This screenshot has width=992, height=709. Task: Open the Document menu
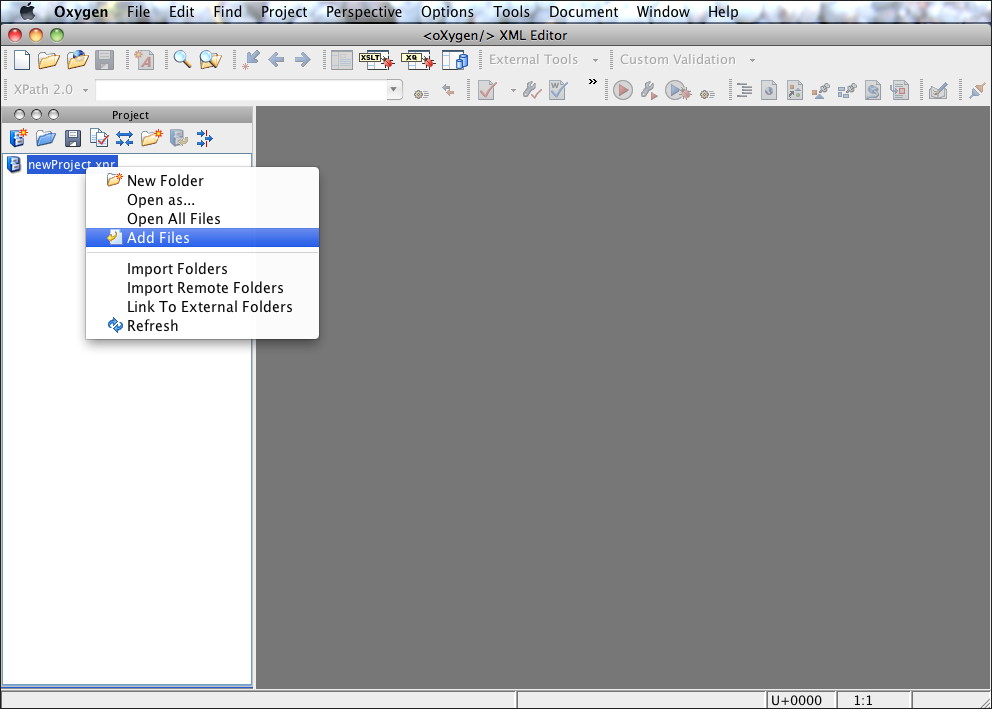pos(583,12)
